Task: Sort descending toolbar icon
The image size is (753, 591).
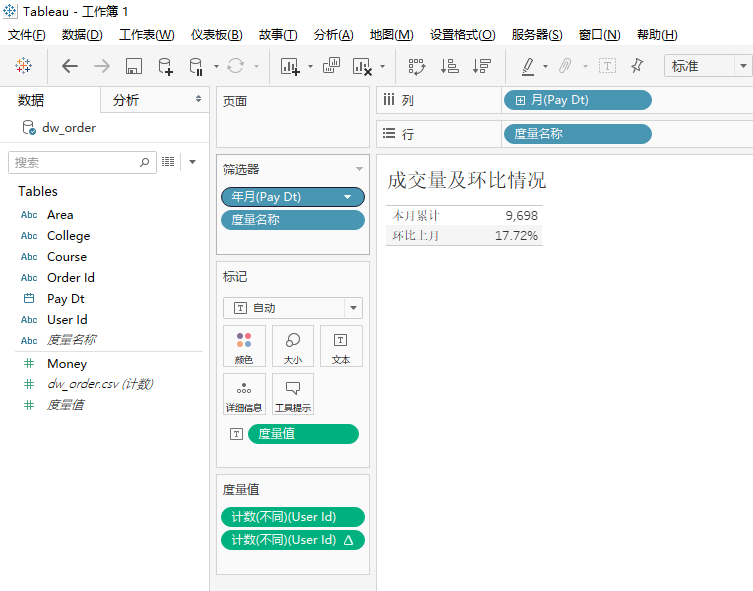Action: click(481, 66)
